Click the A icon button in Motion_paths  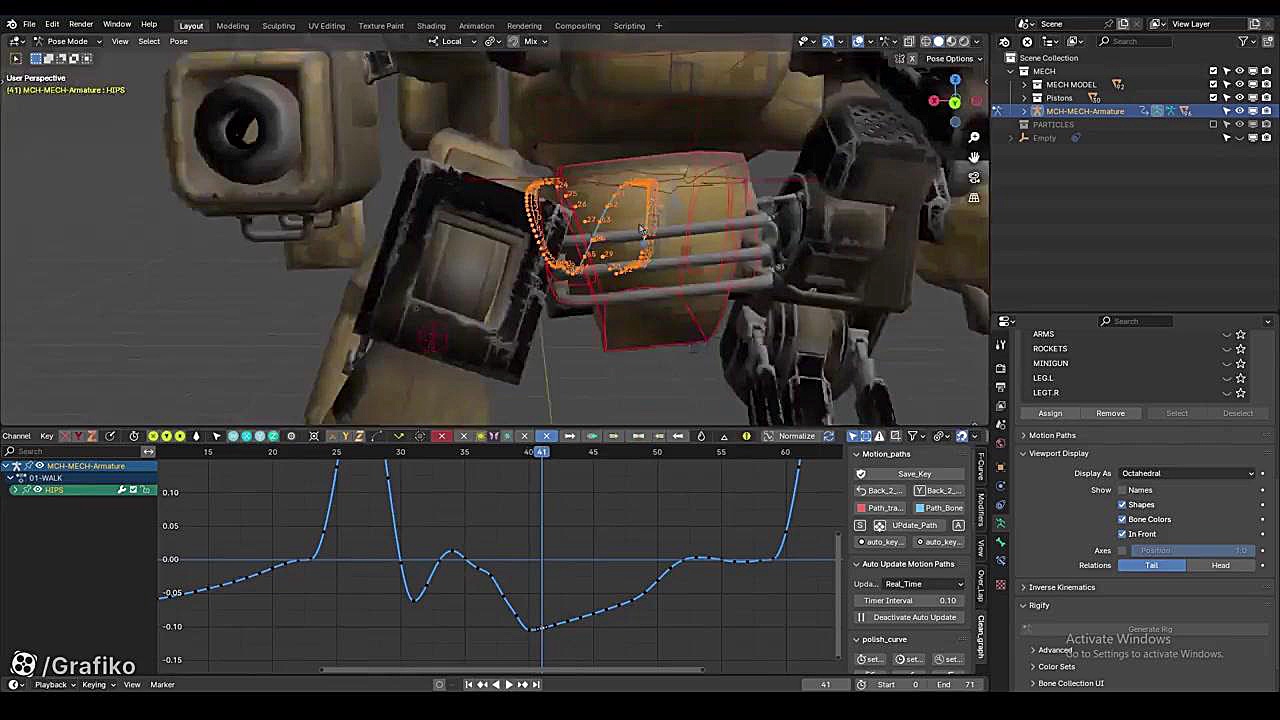[958, 525]
